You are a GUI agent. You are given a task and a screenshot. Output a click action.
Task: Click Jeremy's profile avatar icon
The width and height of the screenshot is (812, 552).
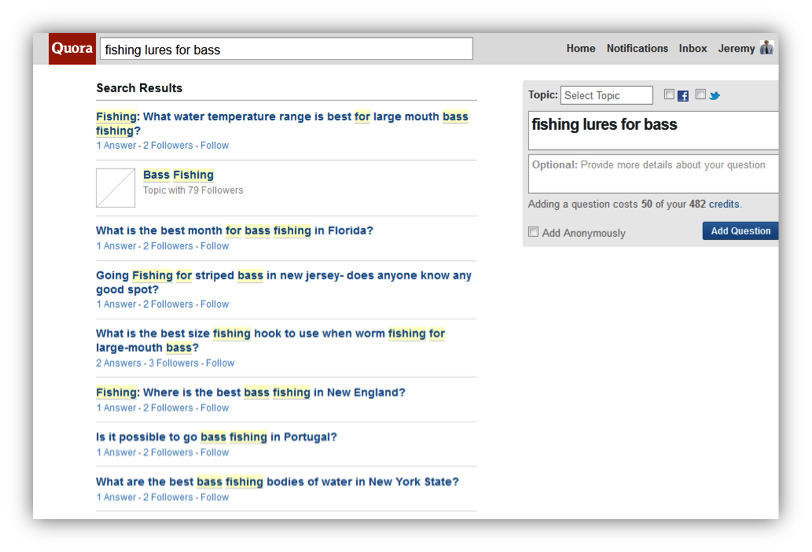click(766, 48)
